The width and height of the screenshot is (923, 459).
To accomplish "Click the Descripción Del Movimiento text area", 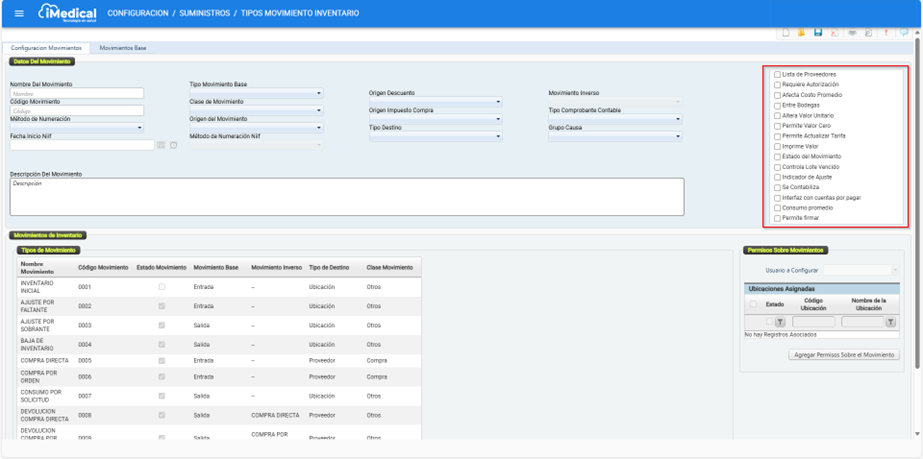I will 346,197.
